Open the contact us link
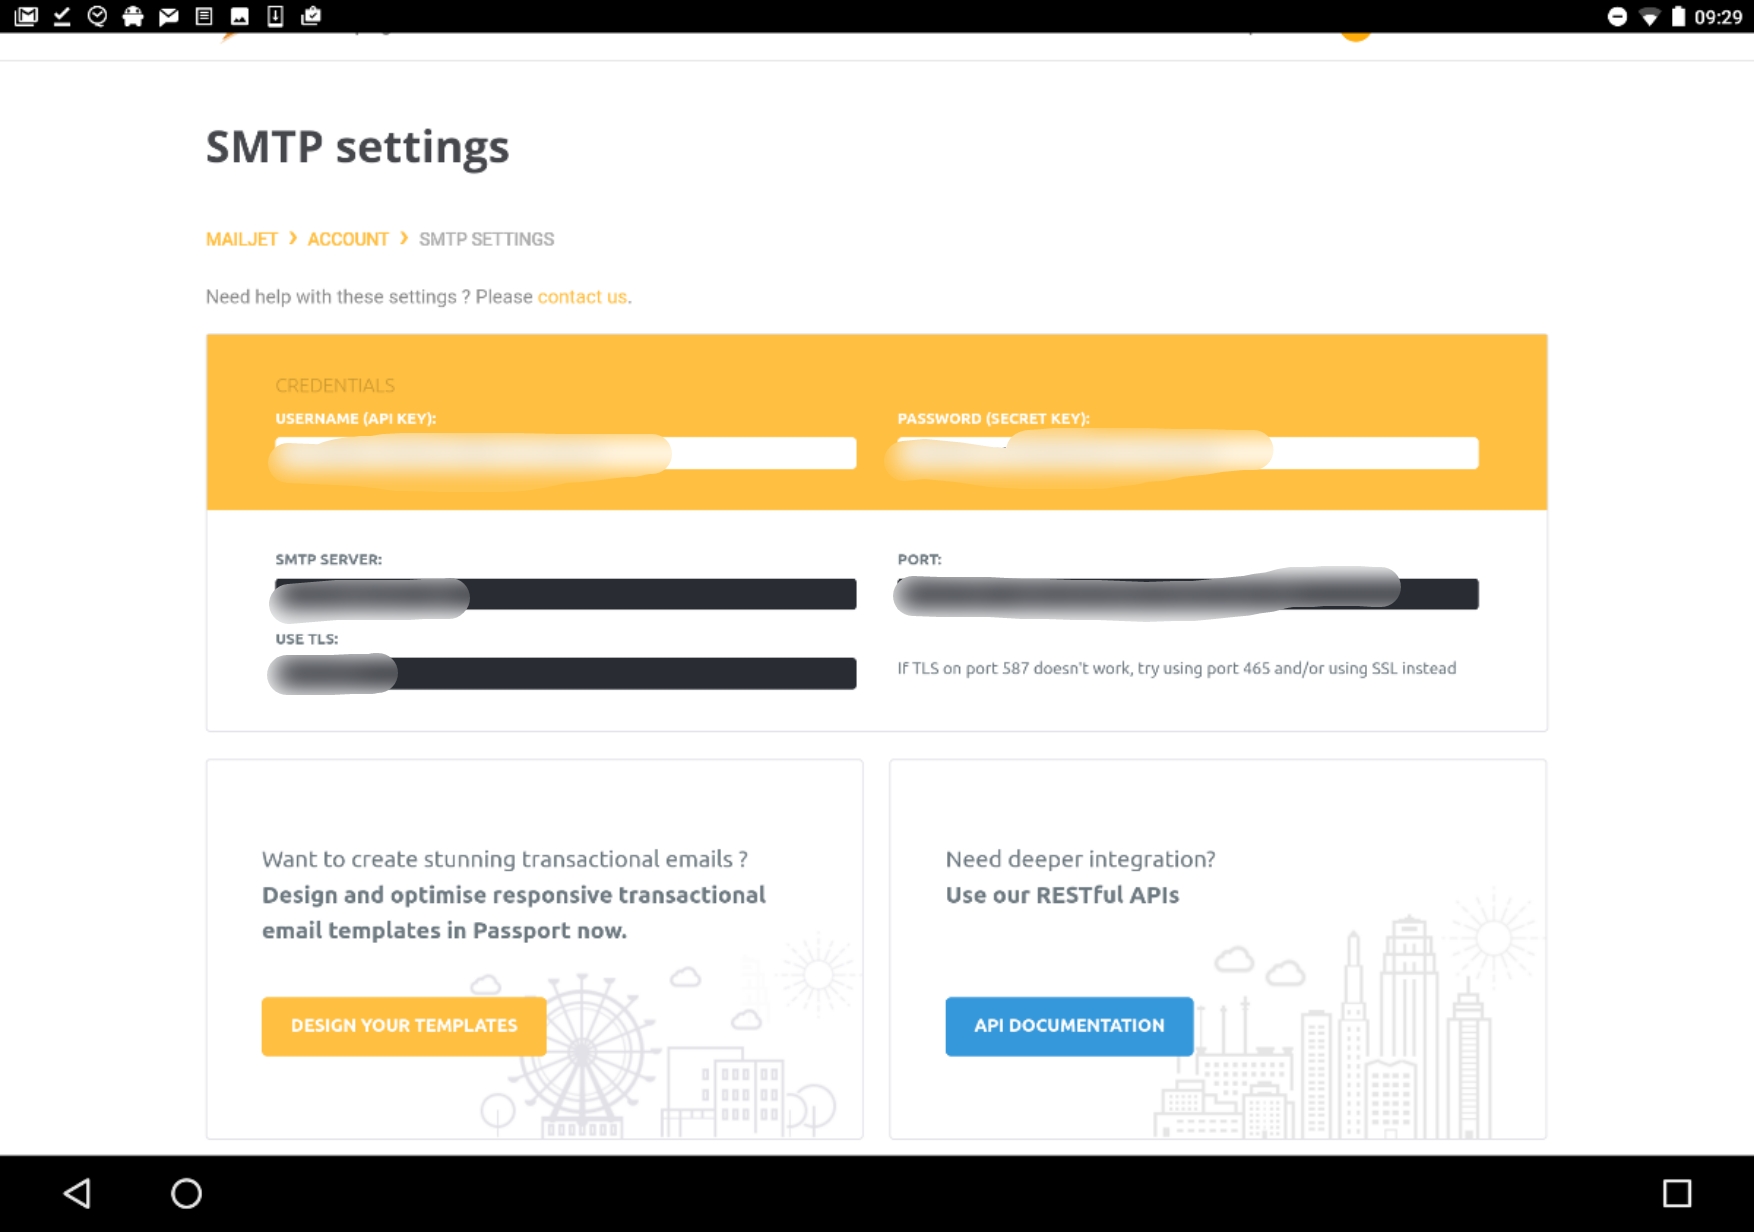The width and height of the screenshot is (1754, 1232). [x=582, y=297]
